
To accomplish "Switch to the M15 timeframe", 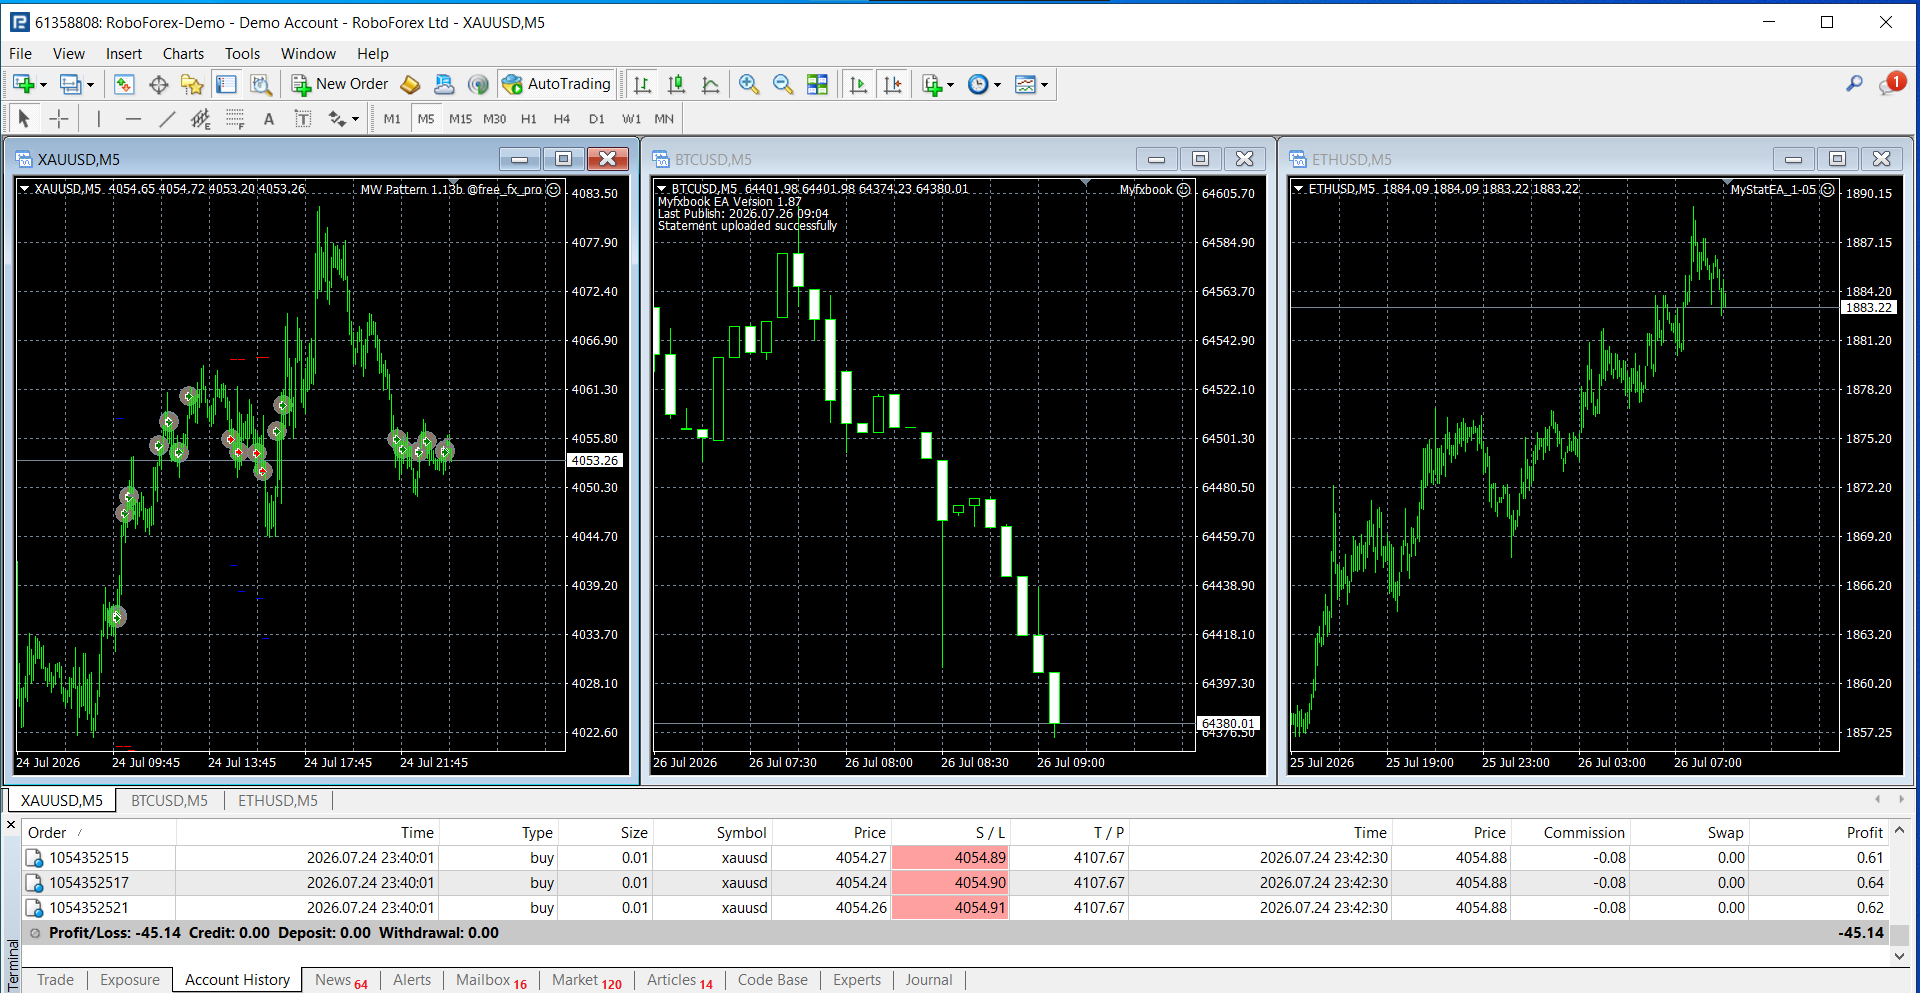I will pos(460,119).
